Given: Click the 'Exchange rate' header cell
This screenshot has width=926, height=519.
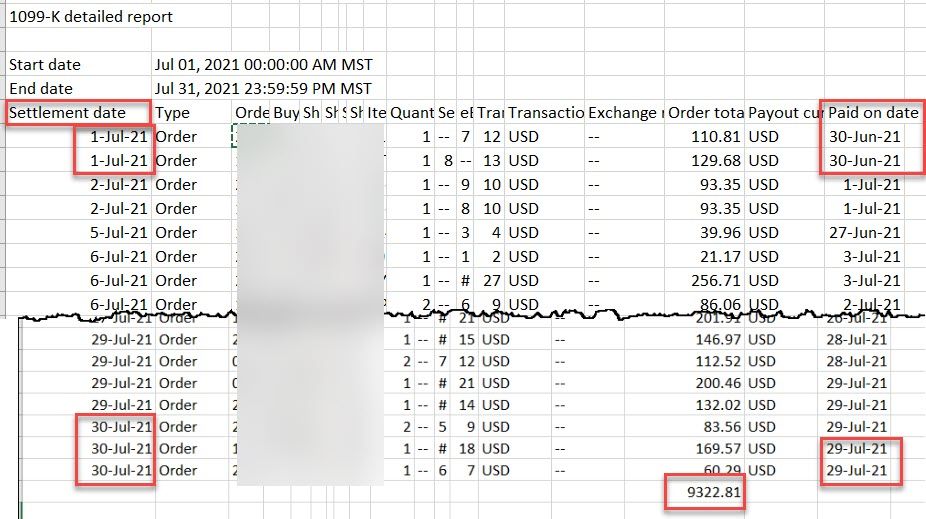Looking at the screenshot, I should [625, 113].
